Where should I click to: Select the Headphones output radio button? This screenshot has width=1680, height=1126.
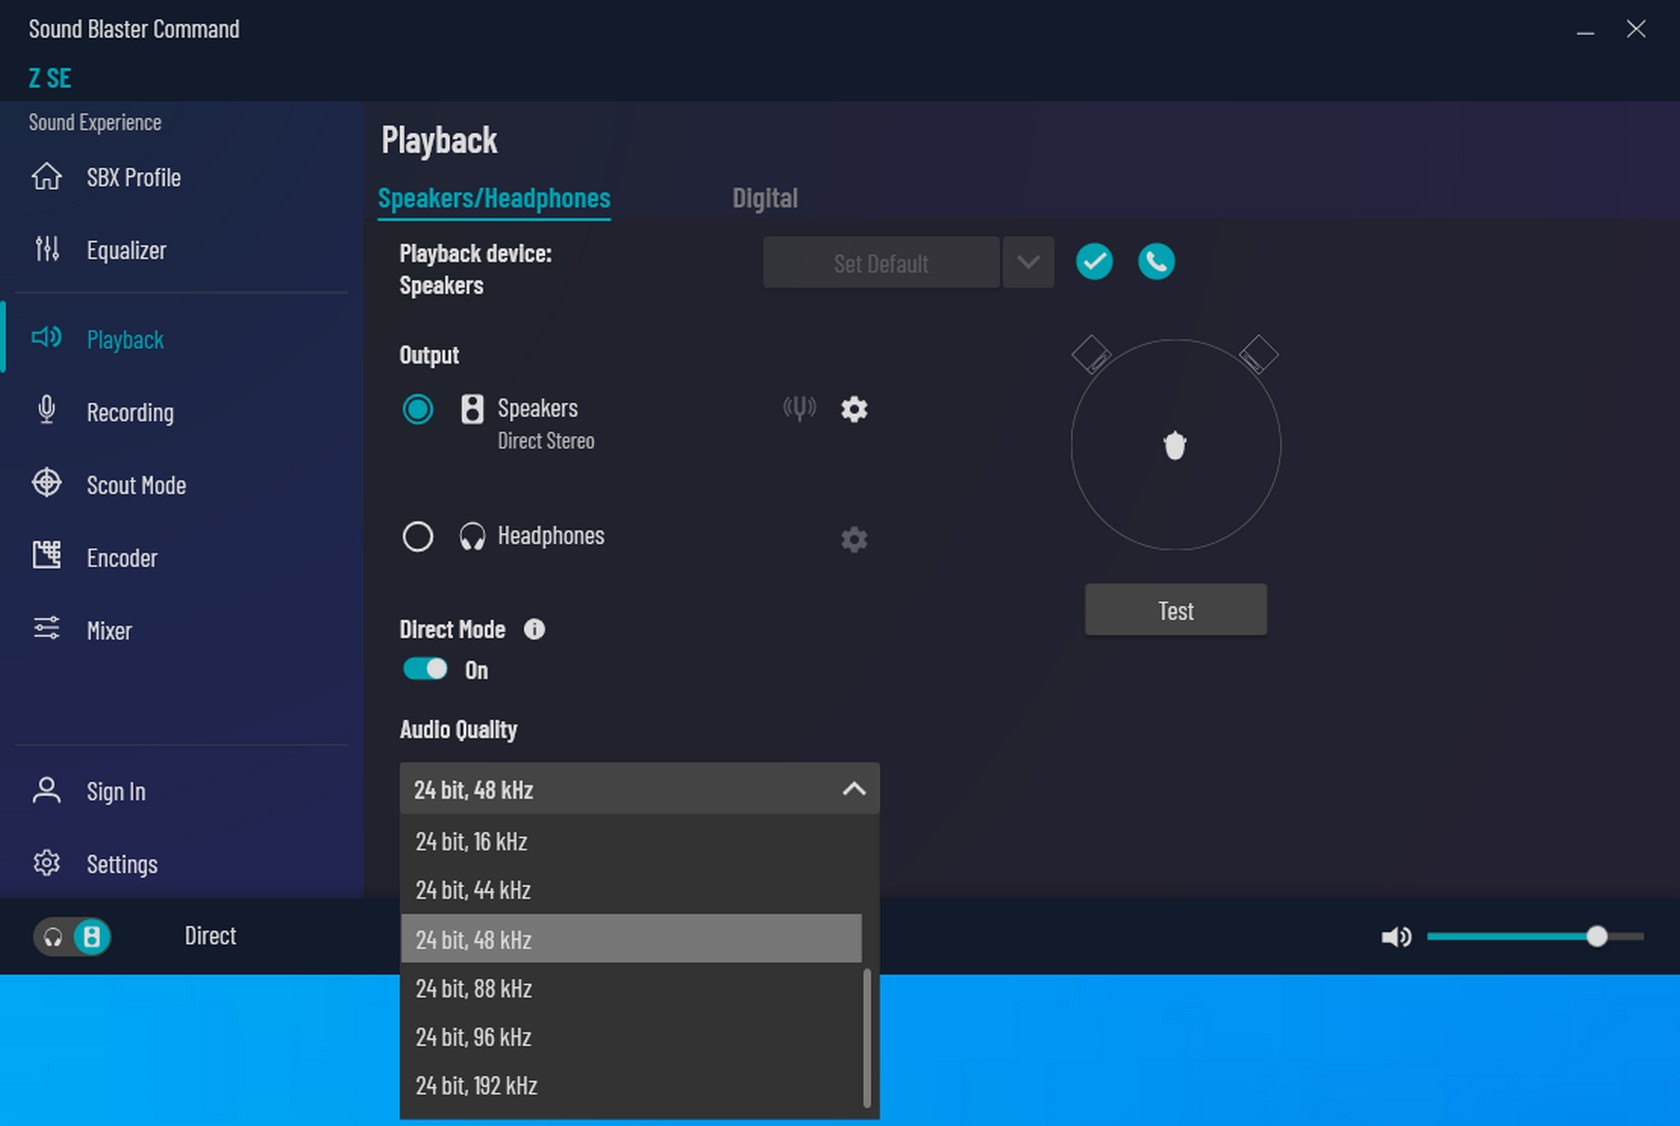click(x=418, y=537)
